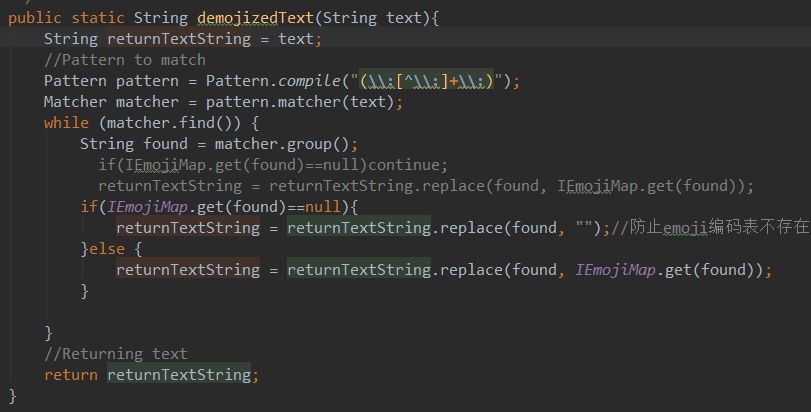Click the Chinese comment about emoji encoding table
Screen dimensions: 811x412
click(711, 227)
